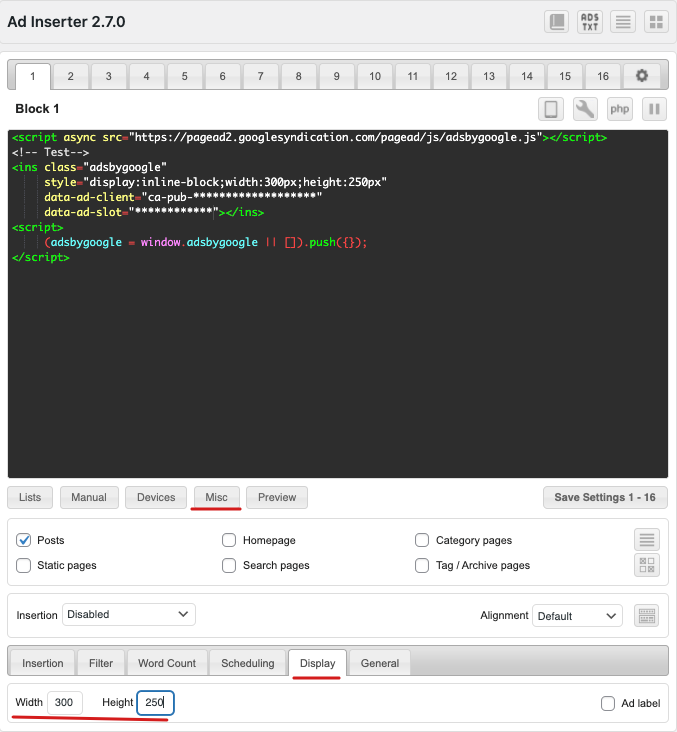The image size is (677, 732).
Task: Open the settings gear tab
Action: tap(640, 76)
